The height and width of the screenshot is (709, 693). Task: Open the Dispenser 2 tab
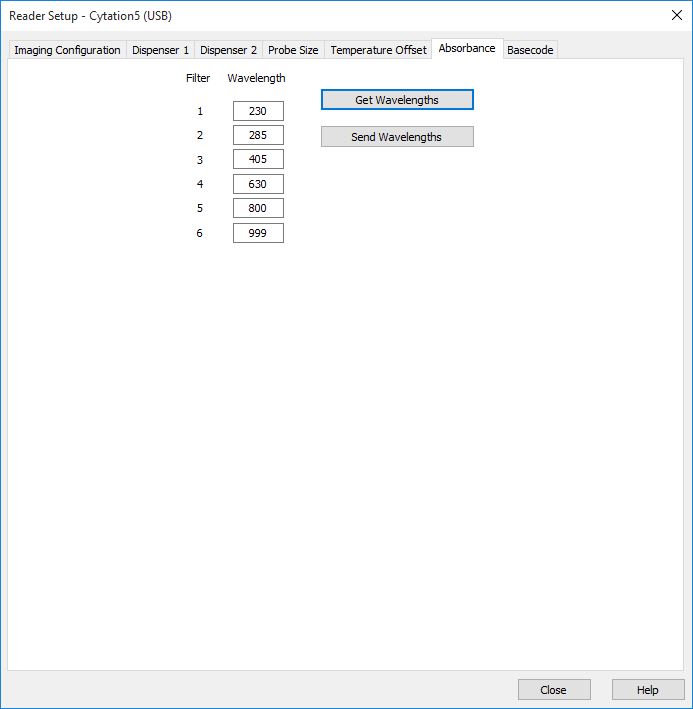tap(228, 50)
